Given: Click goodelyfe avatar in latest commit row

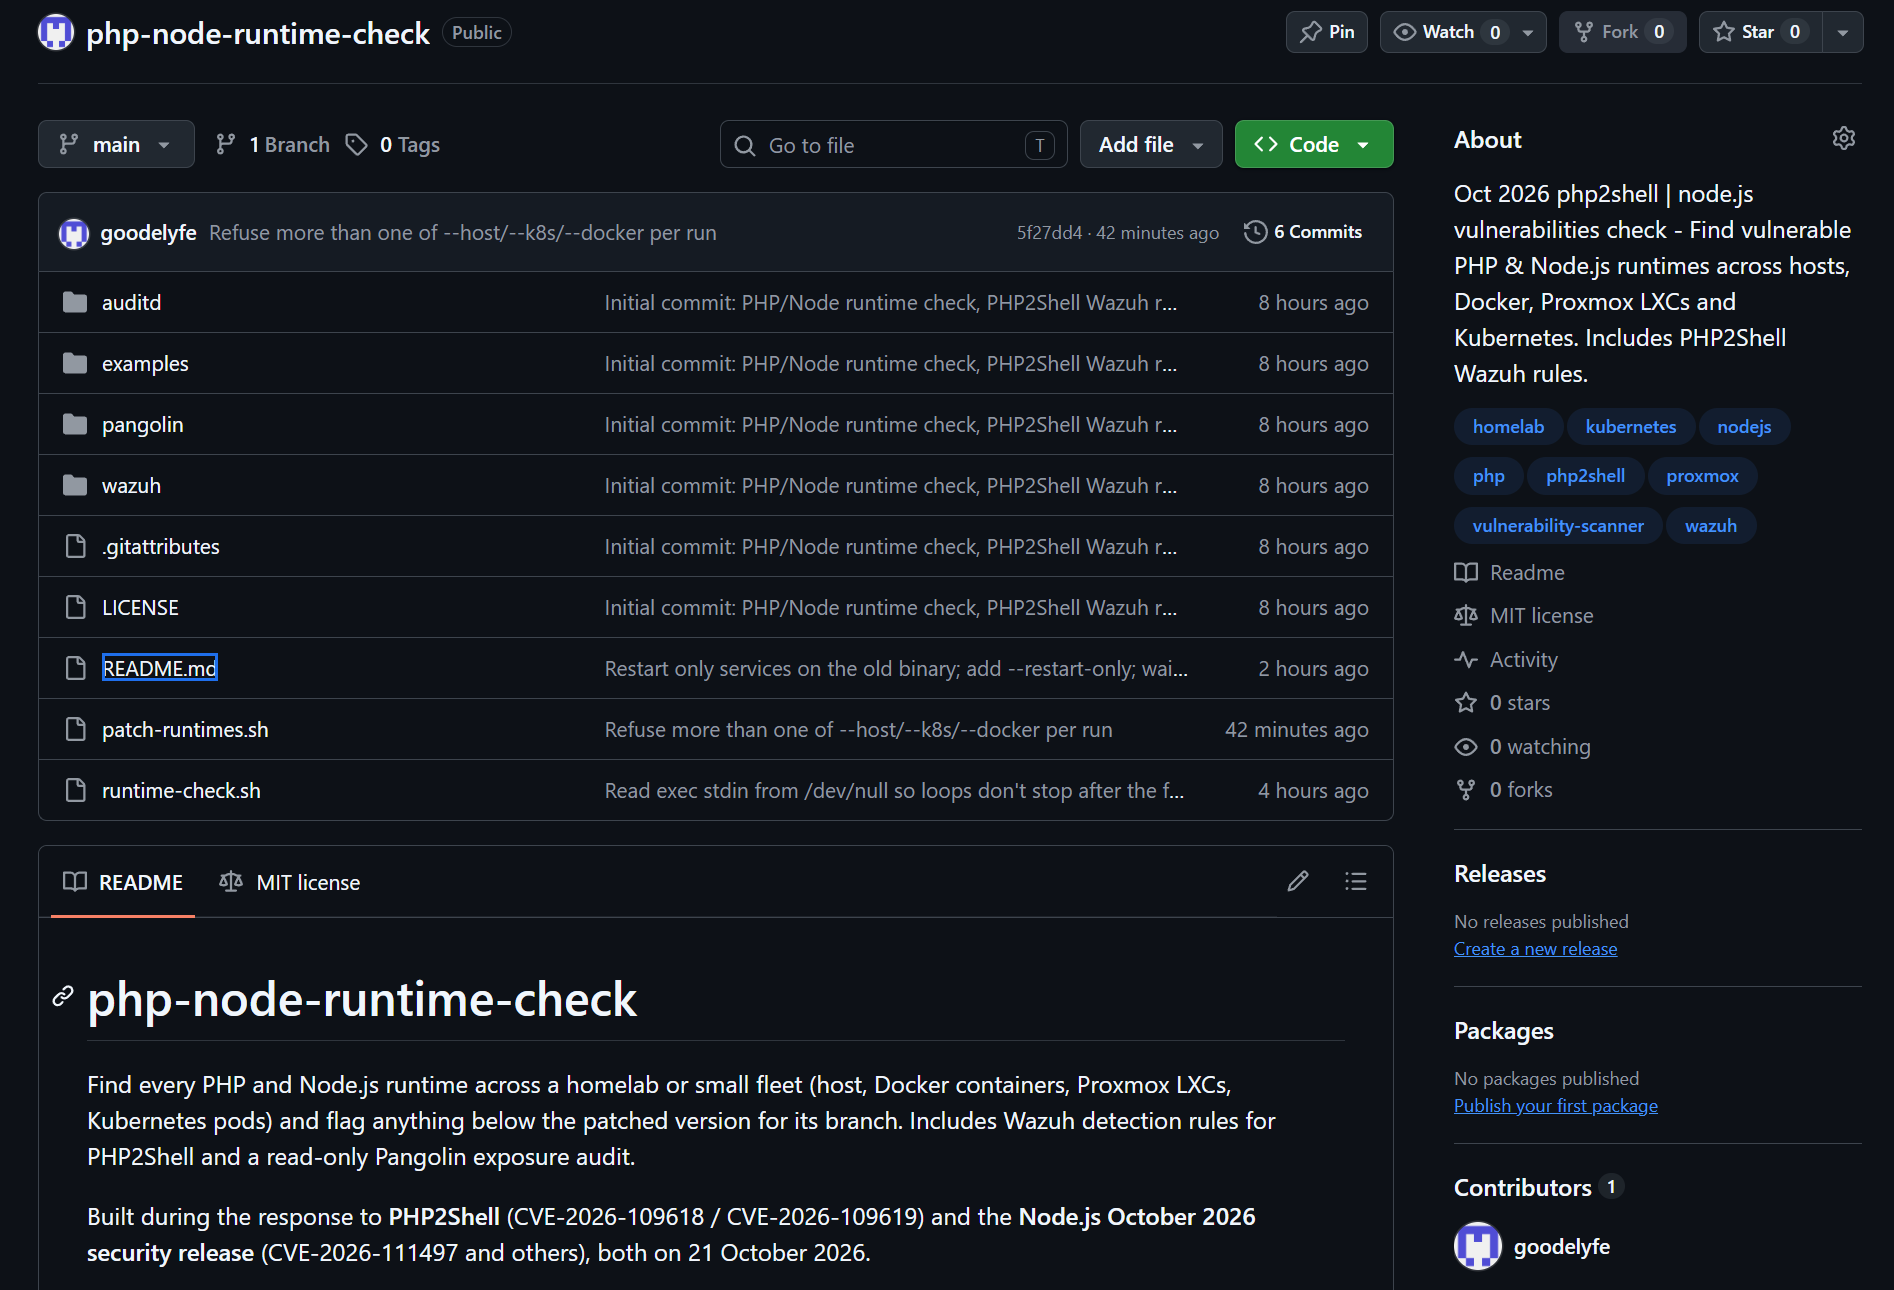Looking at the screenshot, I should (74, 233).
